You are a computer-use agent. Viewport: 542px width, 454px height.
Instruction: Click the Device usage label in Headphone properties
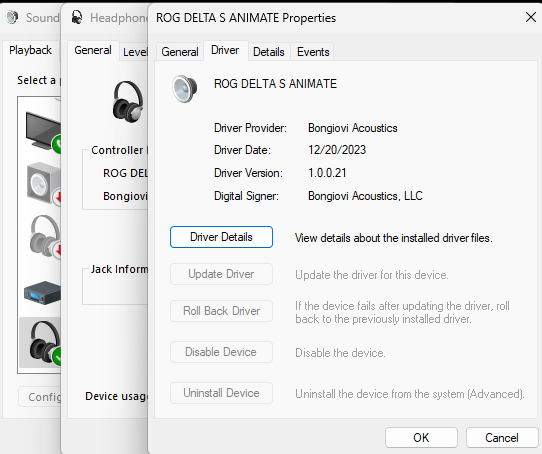pos(116,396)
